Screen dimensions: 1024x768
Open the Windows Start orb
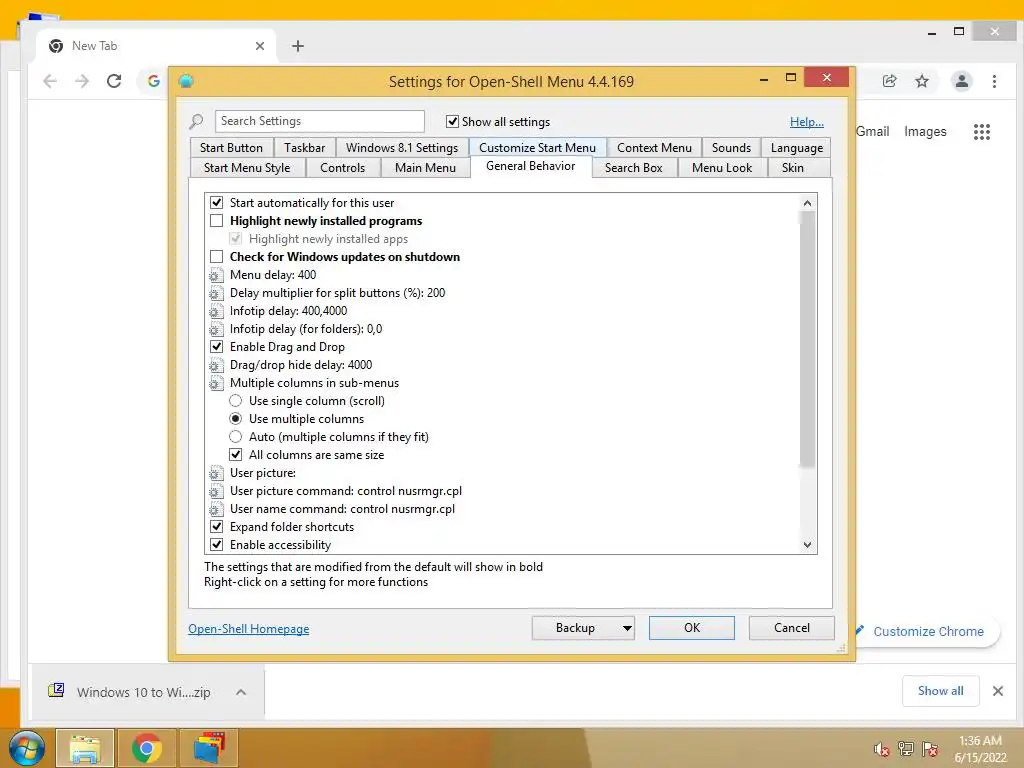[x=26, y=748]
